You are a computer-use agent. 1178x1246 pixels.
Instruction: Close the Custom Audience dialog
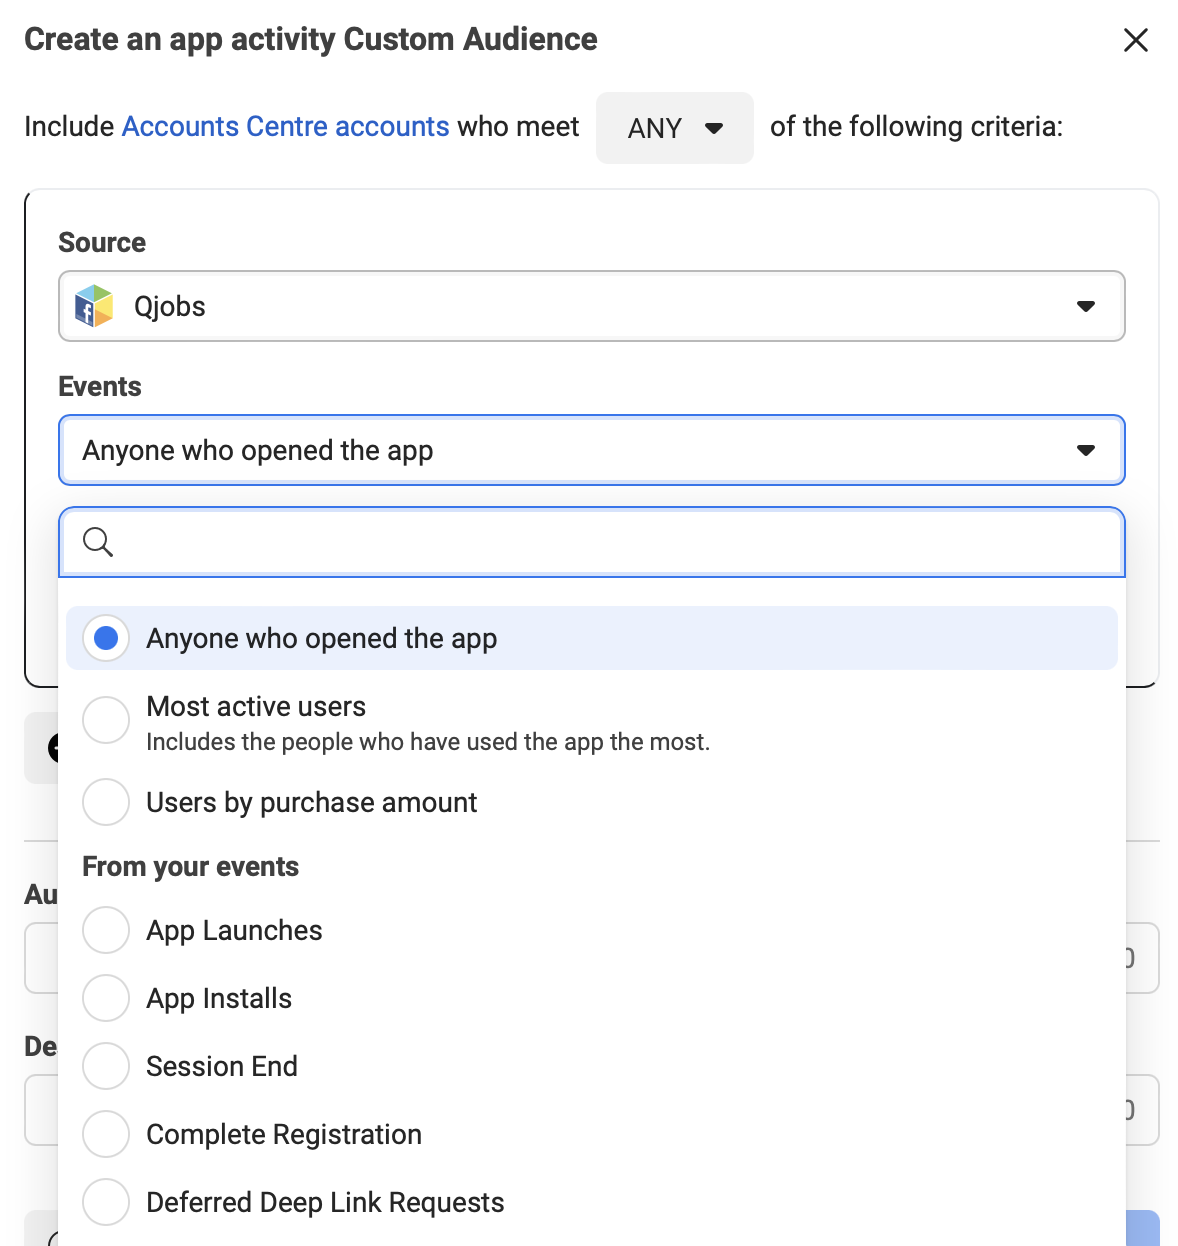pos(1135,40)
